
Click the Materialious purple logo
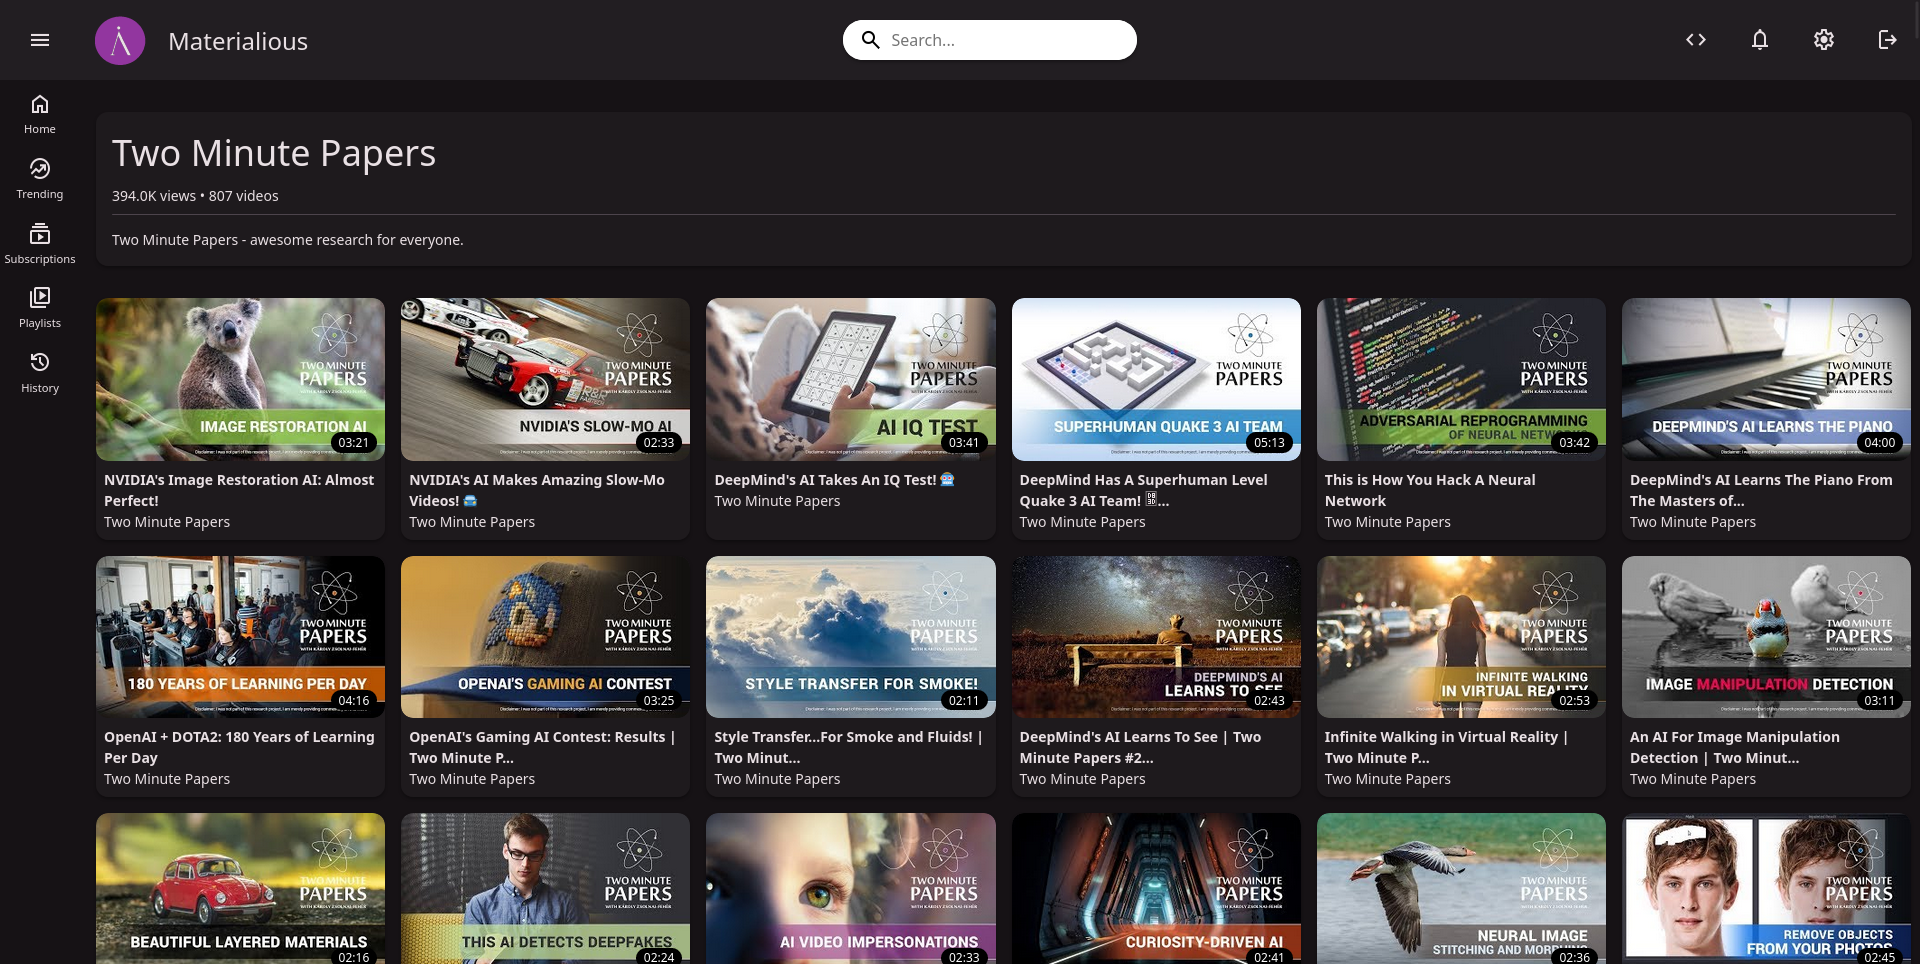[x=120, y=41]
